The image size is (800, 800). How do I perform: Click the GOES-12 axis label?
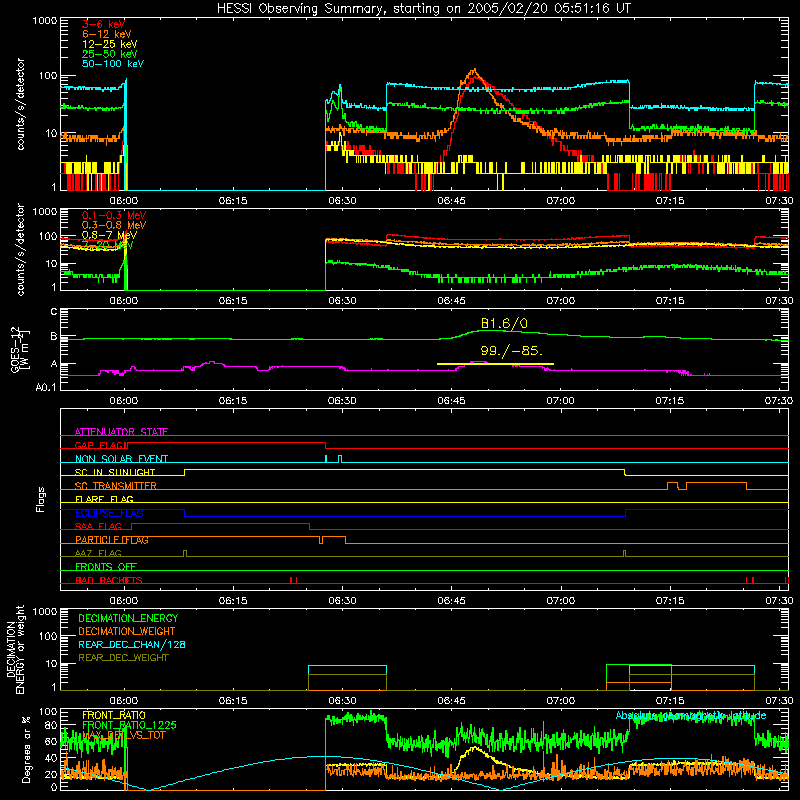pyautogui.click(x=20, y=349)
